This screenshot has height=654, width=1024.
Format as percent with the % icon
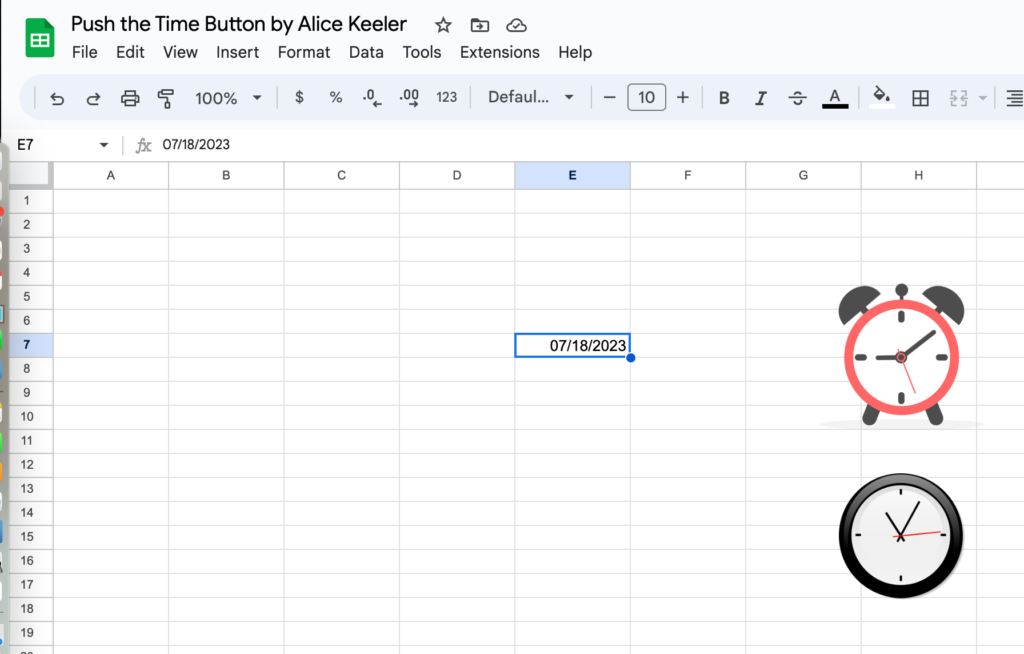pos(336,97)
